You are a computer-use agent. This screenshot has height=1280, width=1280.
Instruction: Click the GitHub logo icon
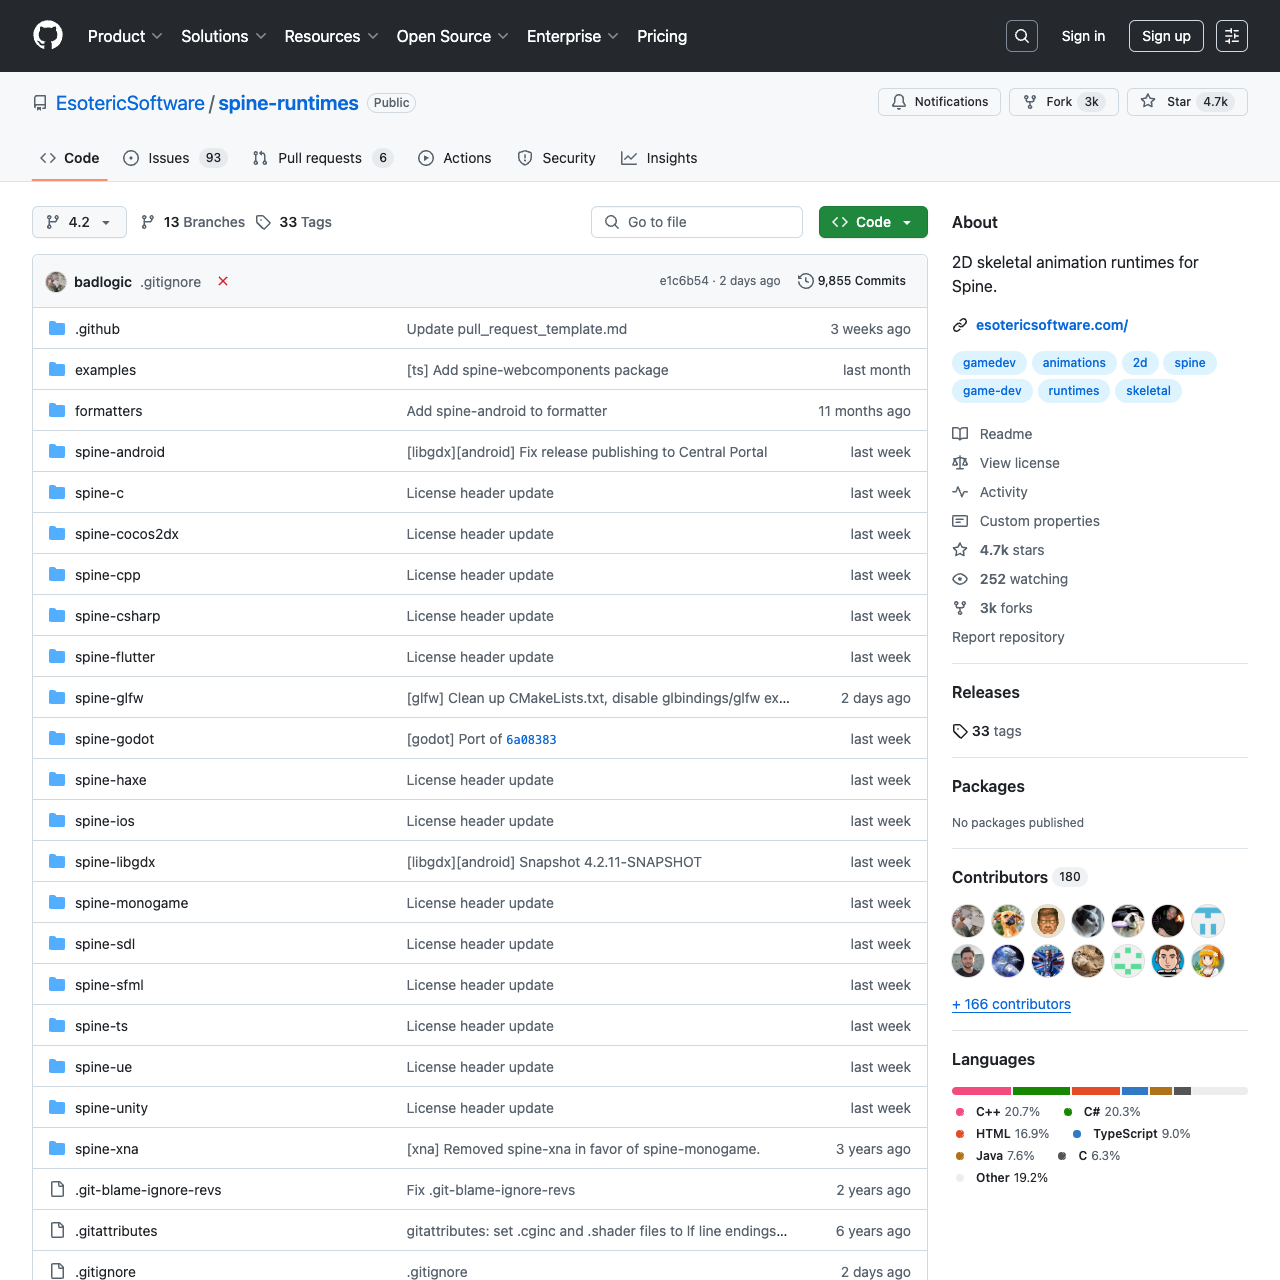[x=48, y=36]
